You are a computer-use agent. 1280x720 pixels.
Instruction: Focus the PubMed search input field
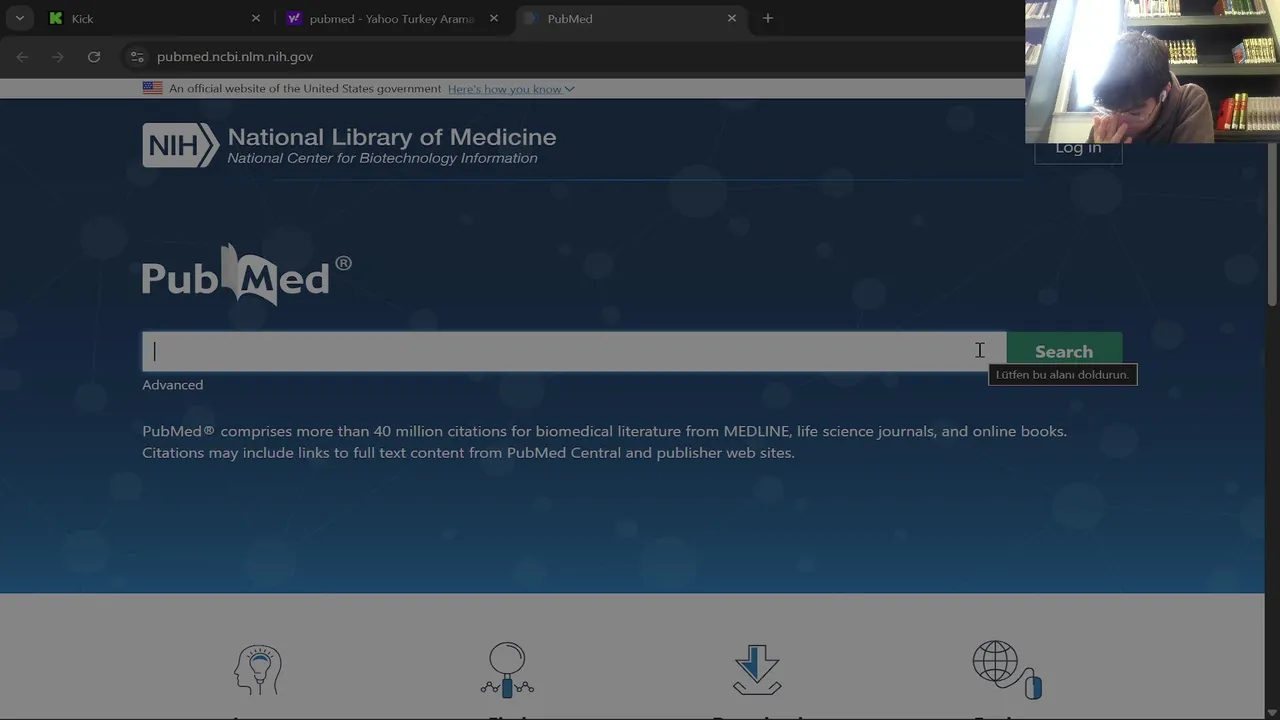pos(574,351)
